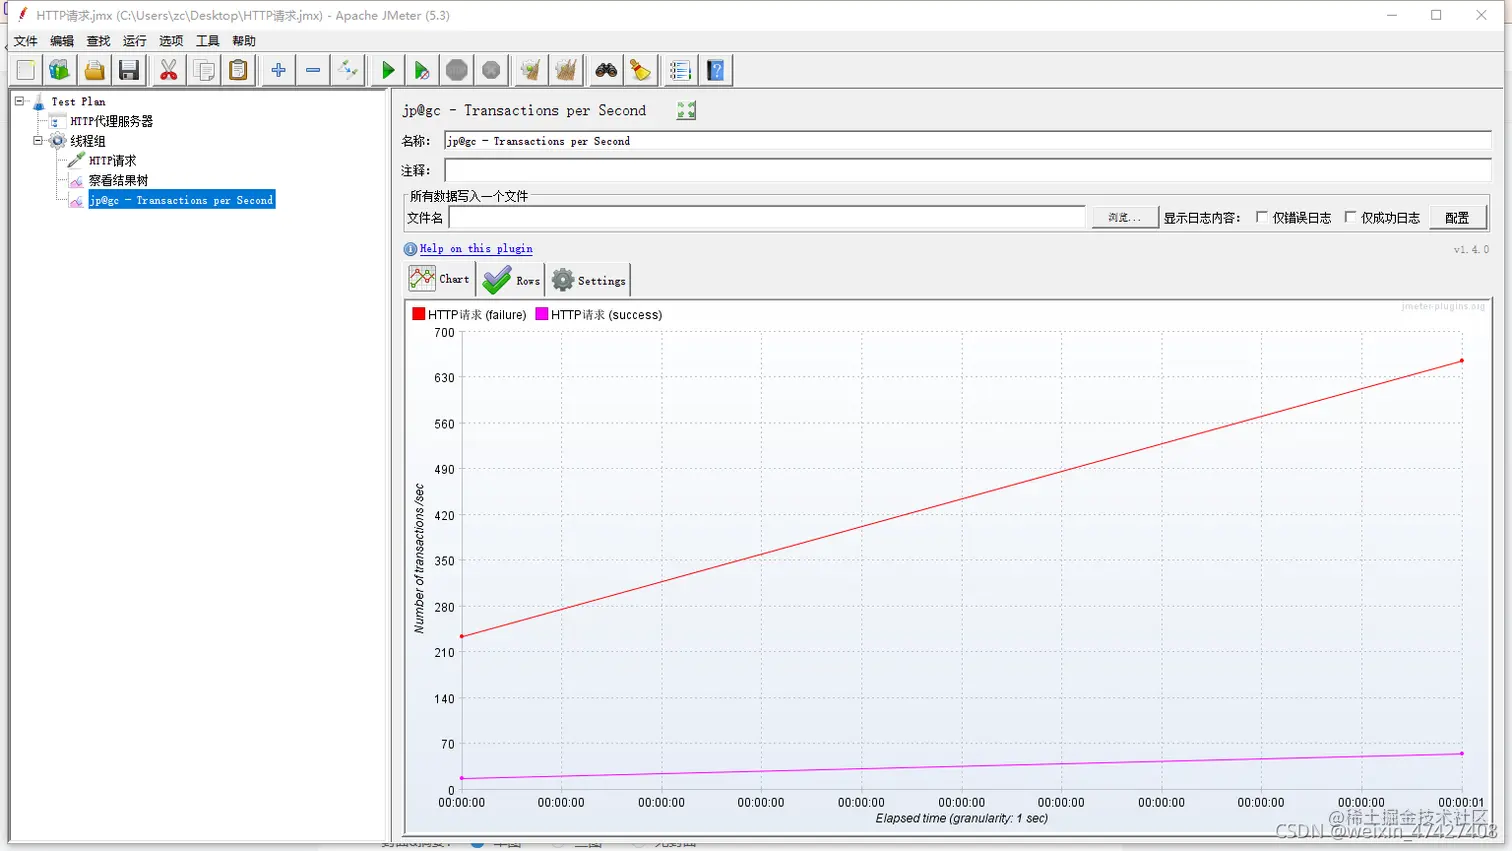Select the HTTP请求 sampler
Screen dimensions: 1512x851
pyautogui.click(x=112, y=161)
